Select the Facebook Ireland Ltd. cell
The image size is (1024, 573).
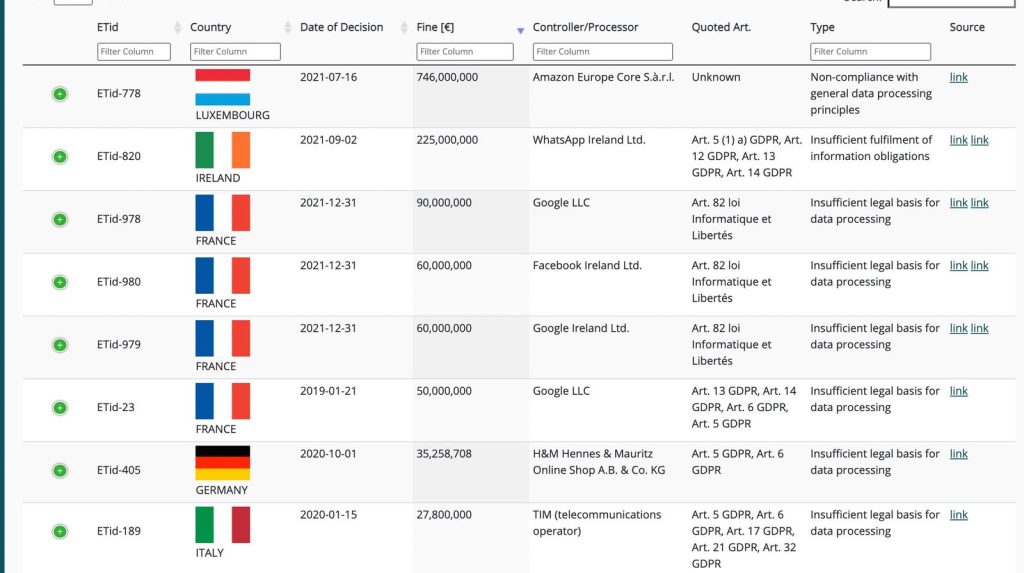tap(587, 265)
